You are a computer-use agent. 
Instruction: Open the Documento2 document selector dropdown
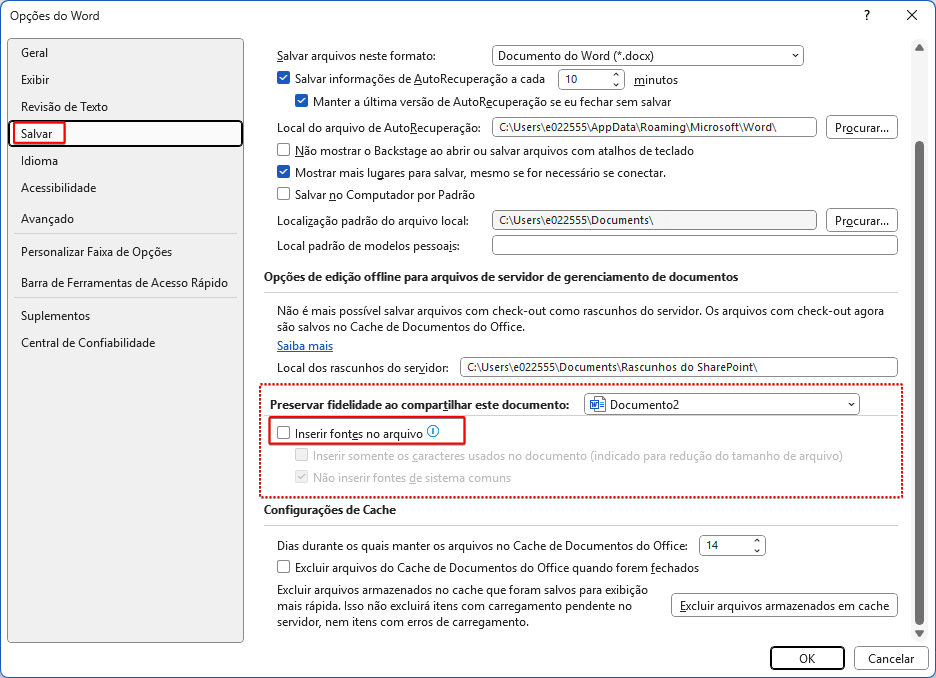[x=722, y=405]
